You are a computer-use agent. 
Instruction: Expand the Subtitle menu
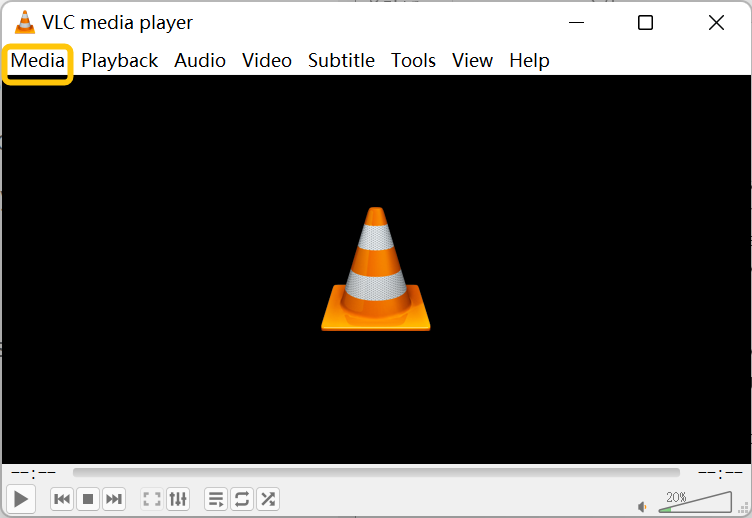[341, 61]
